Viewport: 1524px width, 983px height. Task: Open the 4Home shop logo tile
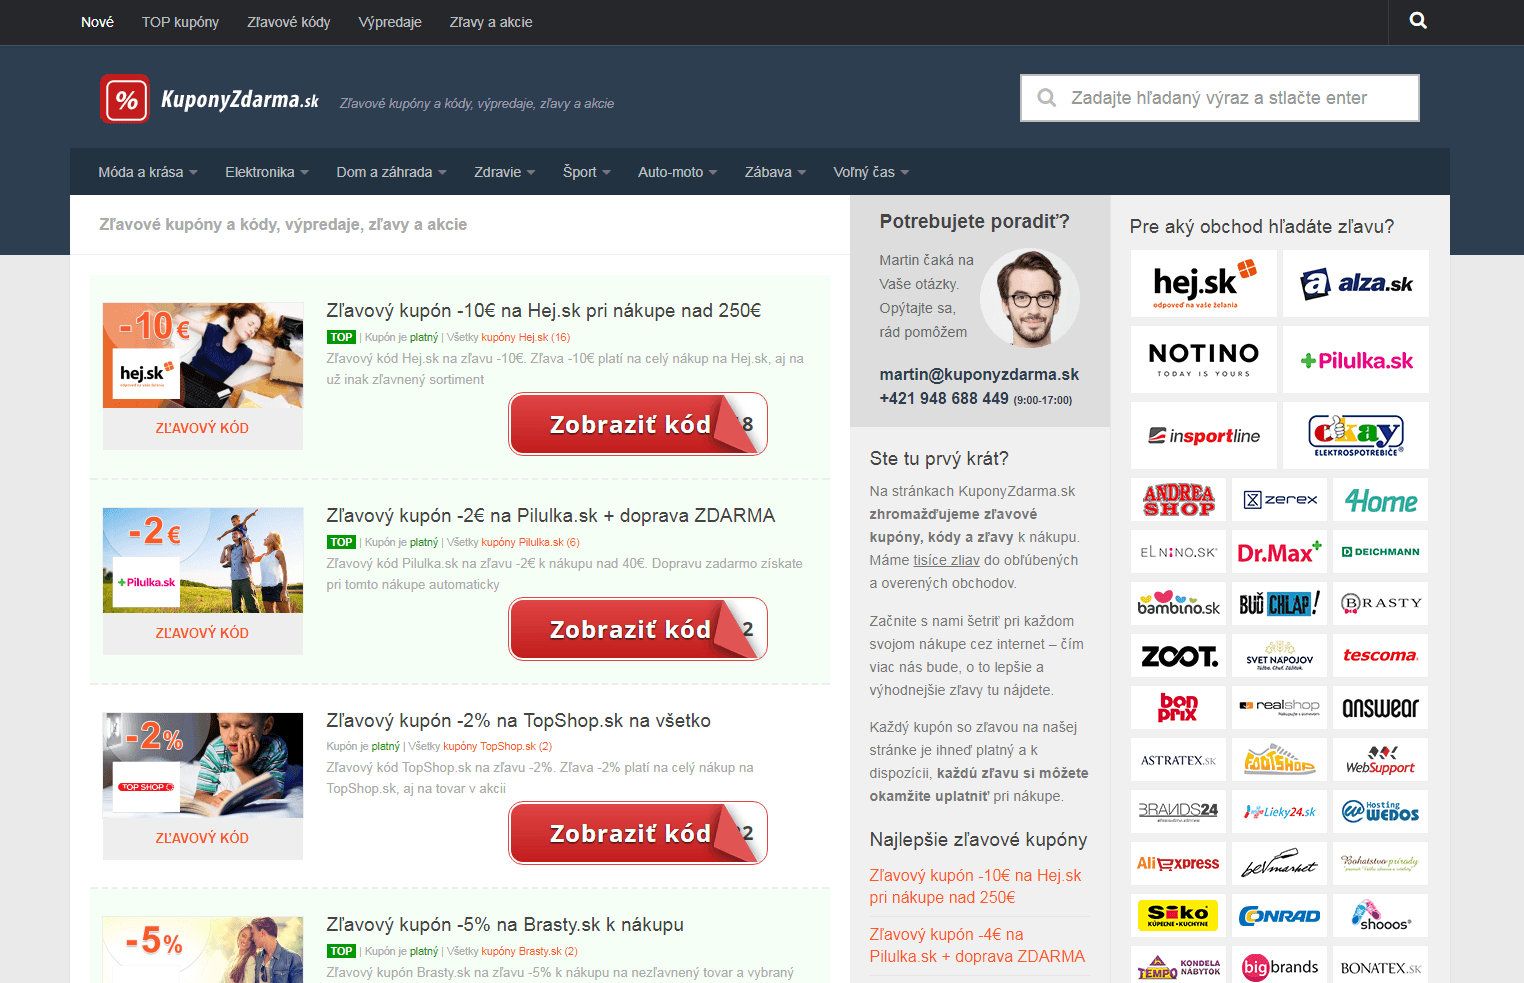[1381, 500]
